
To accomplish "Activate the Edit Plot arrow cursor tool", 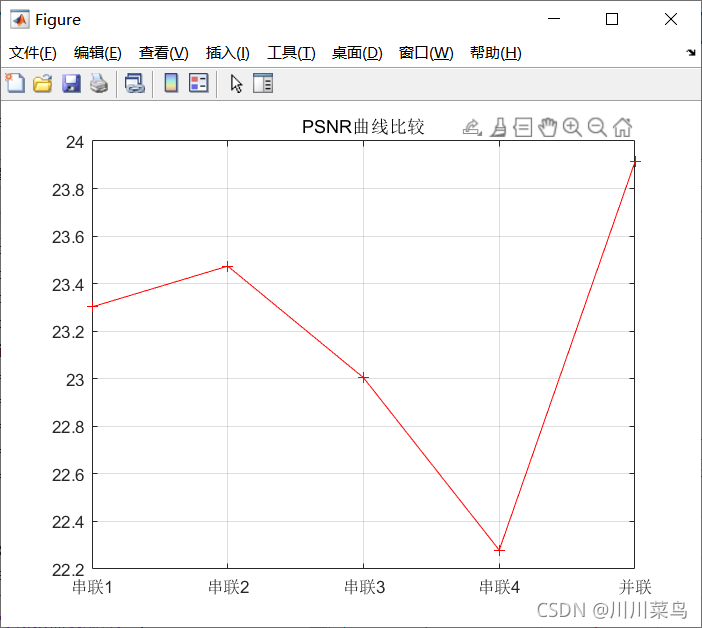I will coord(236,84).
